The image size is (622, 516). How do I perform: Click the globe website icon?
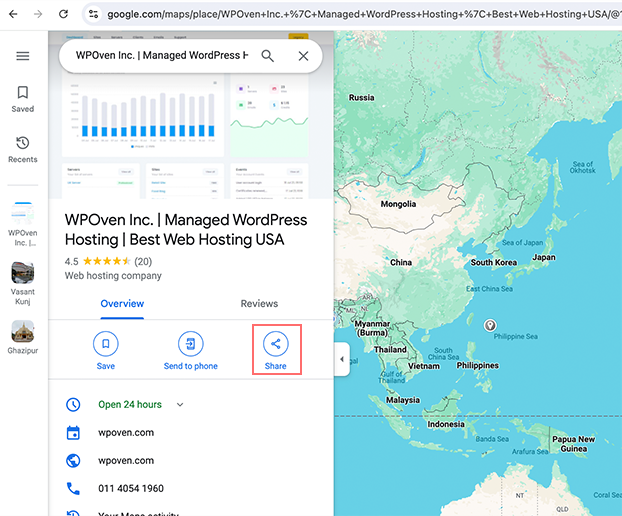click(x=73, y=460)
